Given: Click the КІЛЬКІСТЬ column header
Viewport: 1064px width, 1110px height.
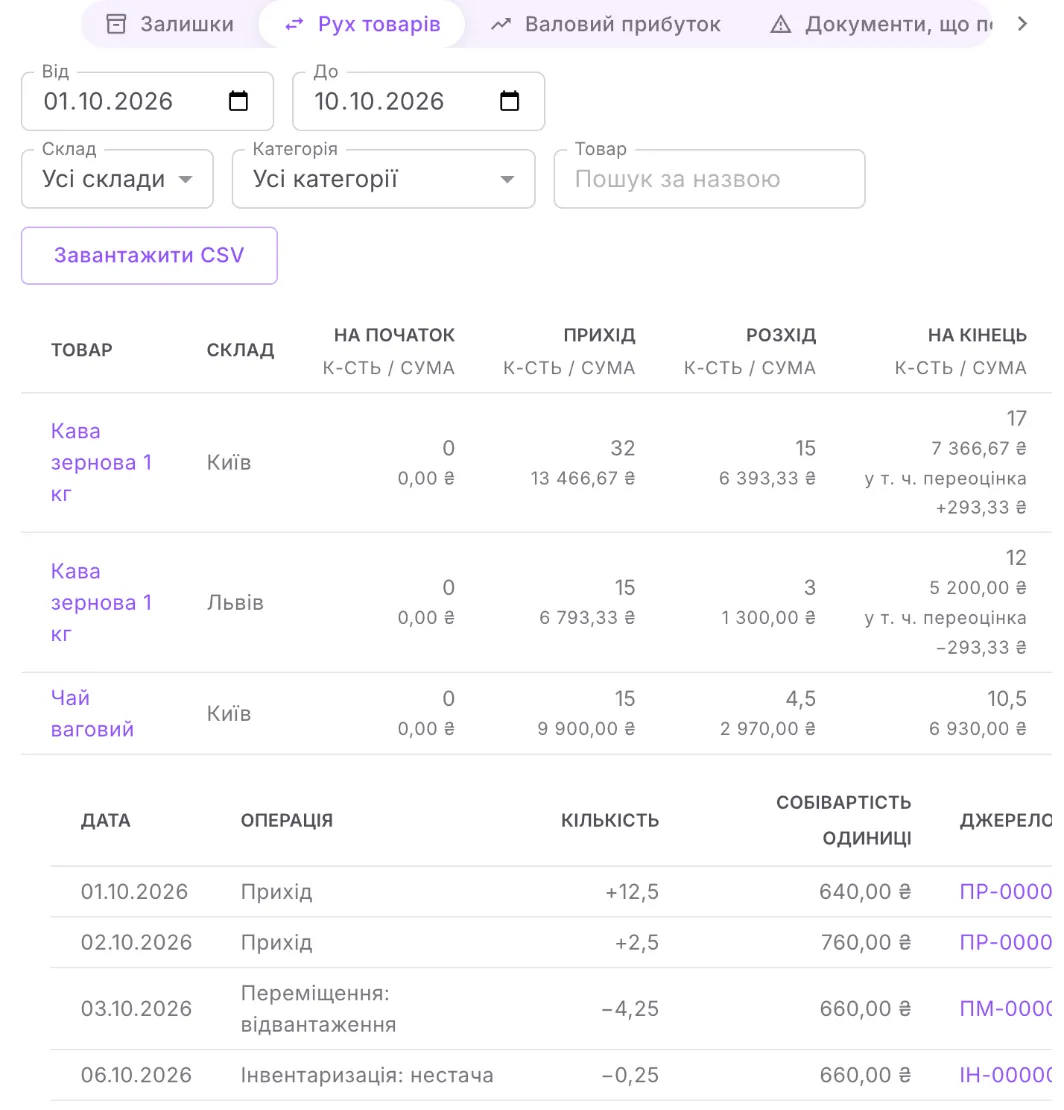Looking at the screenshot, I should tap(610, 820).
